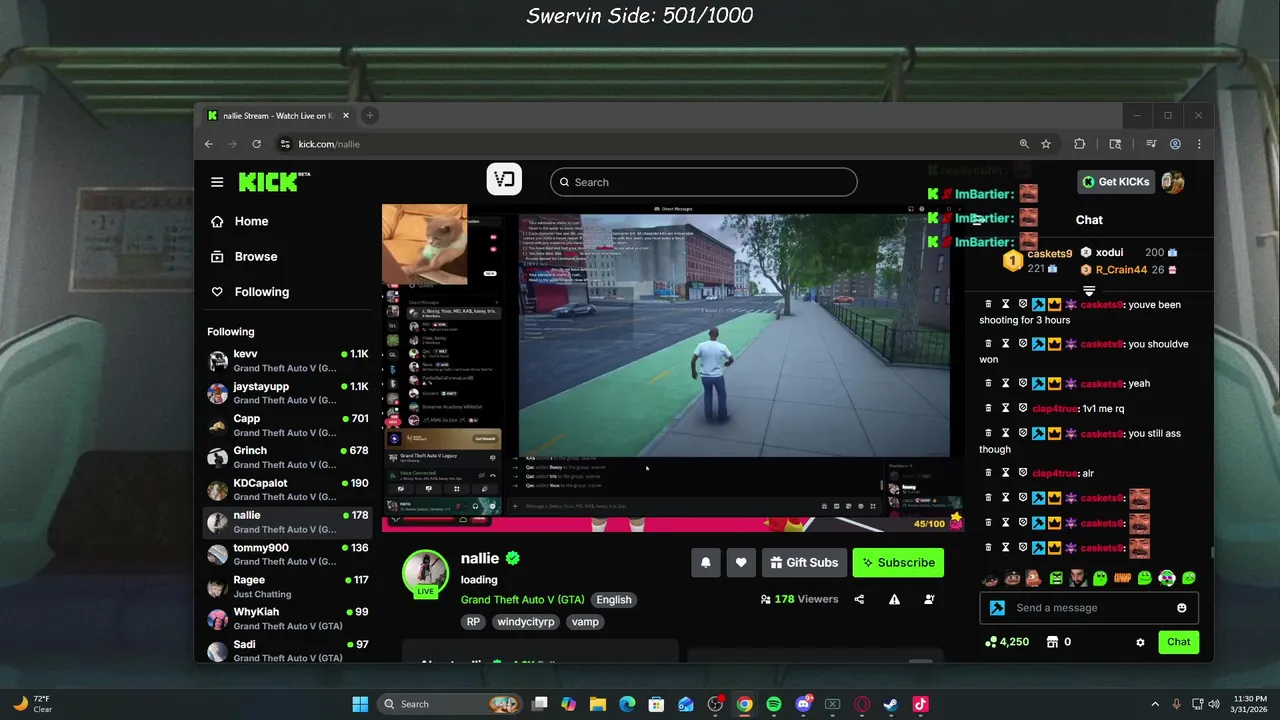Select the nallie Stream browser tab

tap(276, 116)
